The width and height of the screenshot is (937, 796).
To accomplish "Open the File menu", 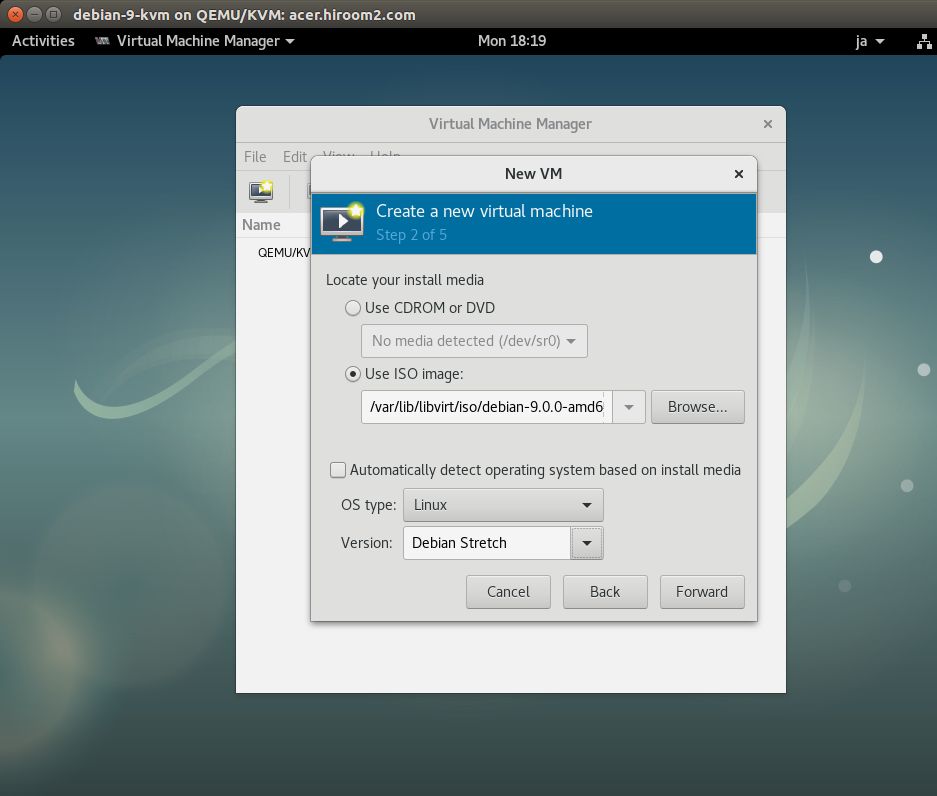I will click(x=255, y=157).
